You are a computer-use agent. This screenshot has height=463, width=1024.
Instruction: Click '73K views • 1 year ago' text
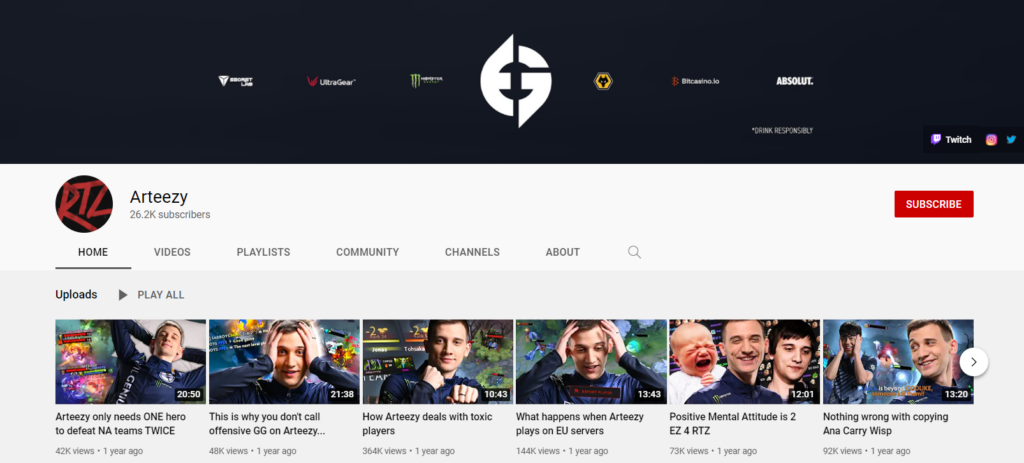[713, 451]
